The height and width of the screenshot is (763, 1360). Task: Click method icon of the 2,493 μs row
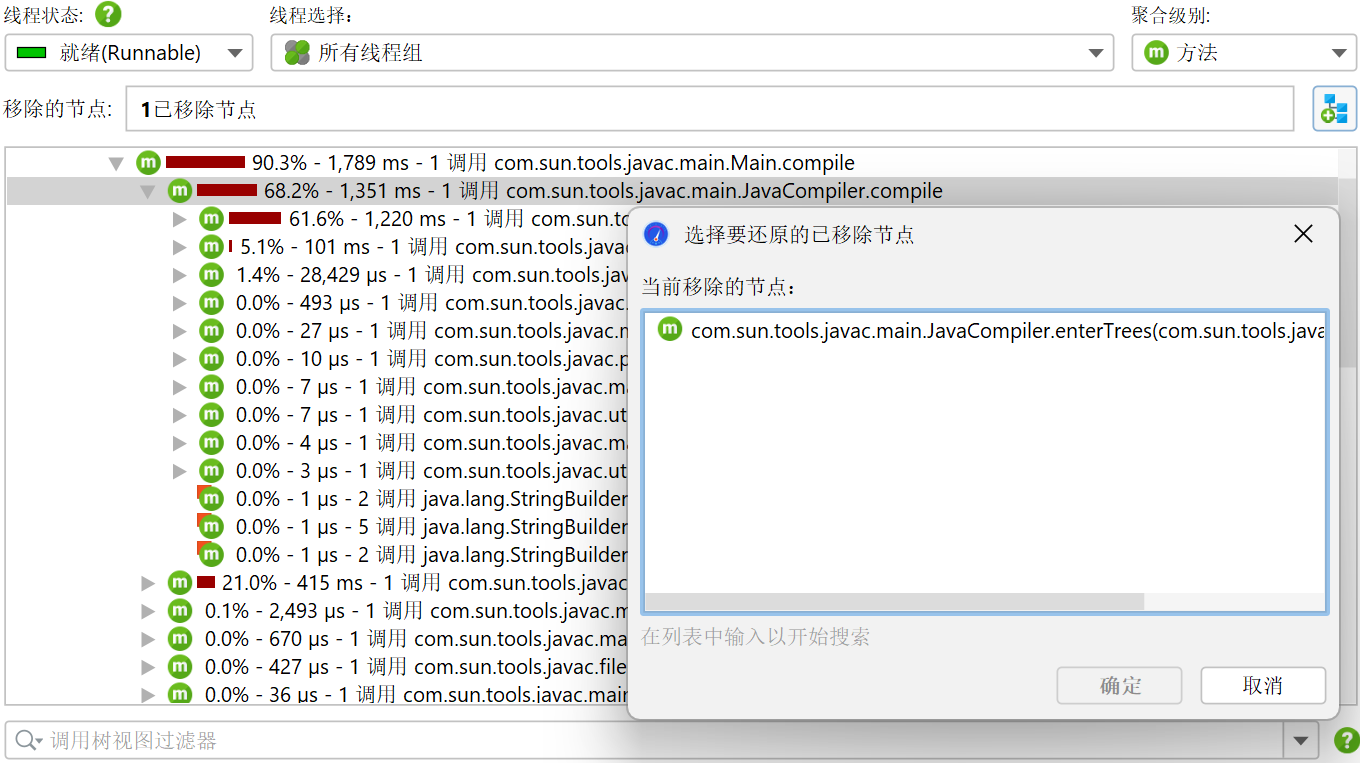pyautogui.click(x=180, y=611)
